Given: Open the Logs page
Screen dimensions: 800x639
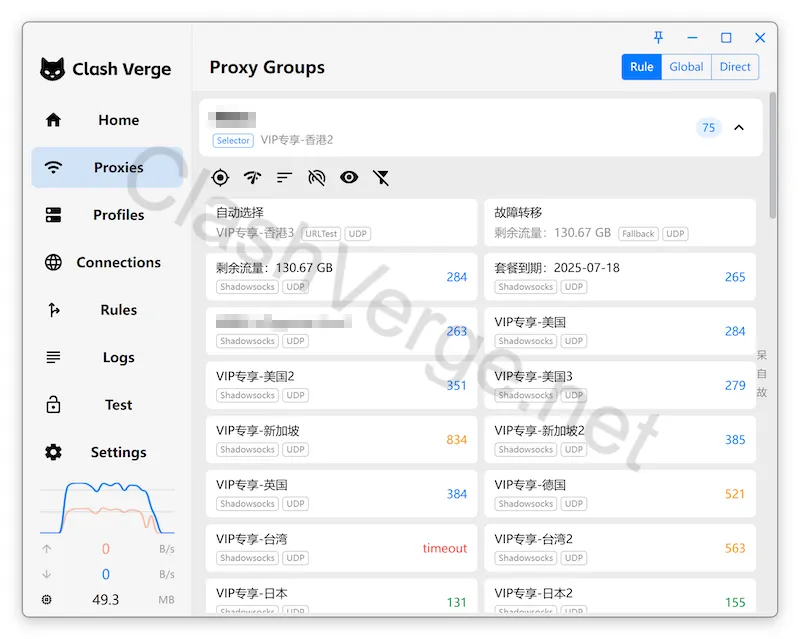Looking at the screenshot, I should tap(118, 357).
